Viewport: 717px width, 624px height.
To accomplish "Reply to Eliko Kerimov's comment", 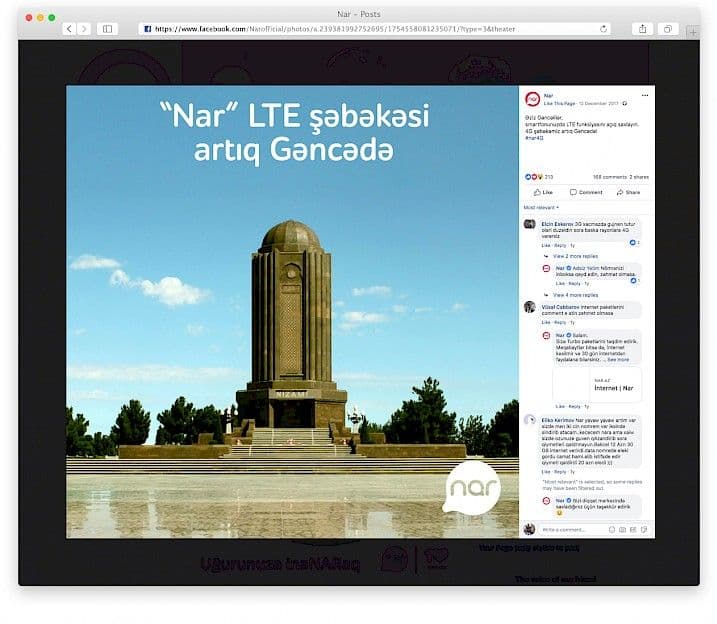I will [560, 472].
